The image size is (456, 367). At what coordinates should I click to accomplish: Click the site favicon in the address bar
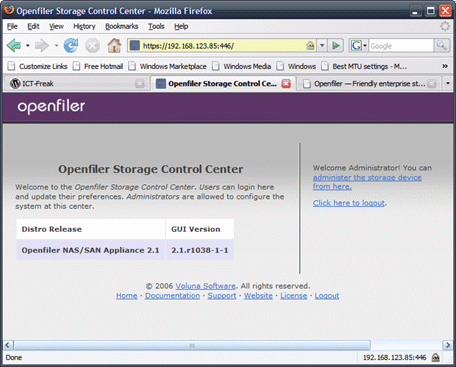[x=135, y=45]
